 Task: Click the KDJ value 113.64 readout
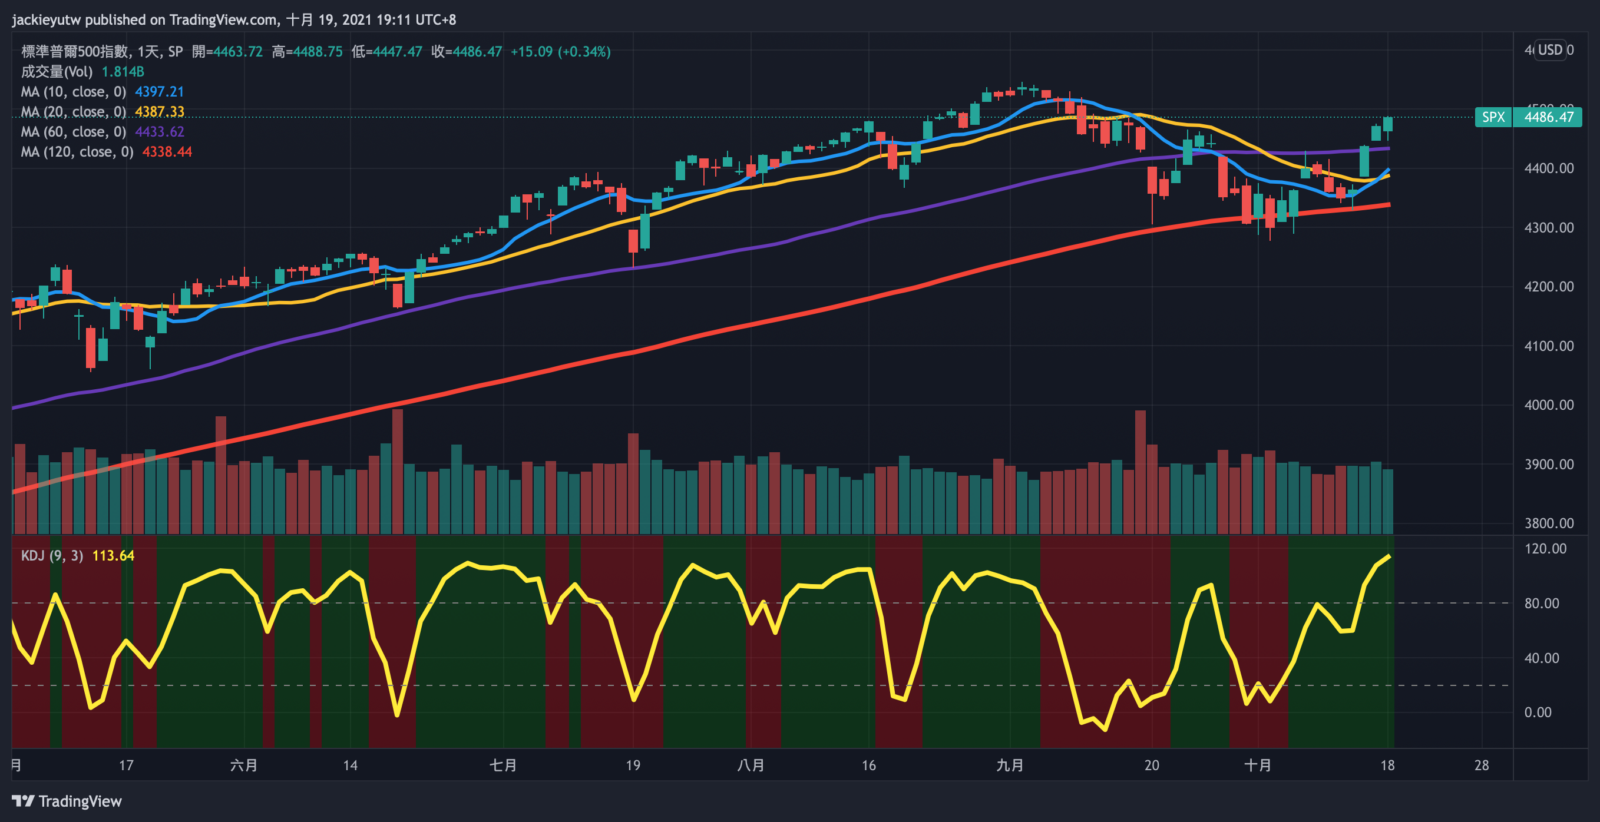[113, 556]
